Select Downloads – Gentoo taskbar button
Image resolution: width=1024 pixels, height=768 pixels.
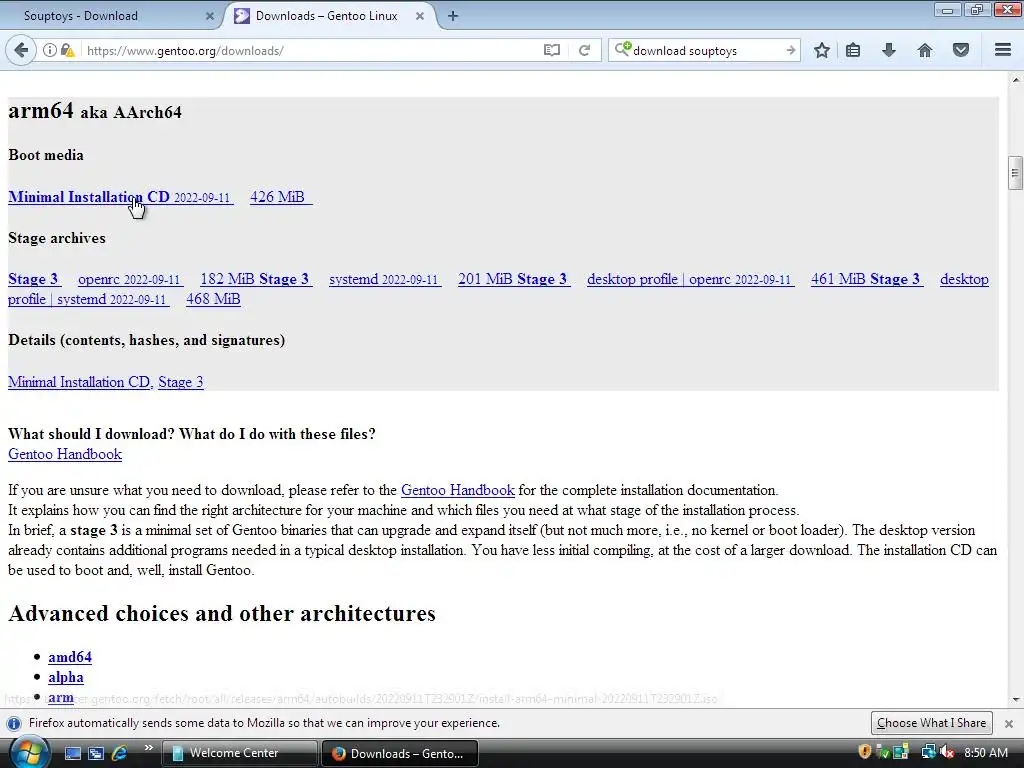click(400, 753)
